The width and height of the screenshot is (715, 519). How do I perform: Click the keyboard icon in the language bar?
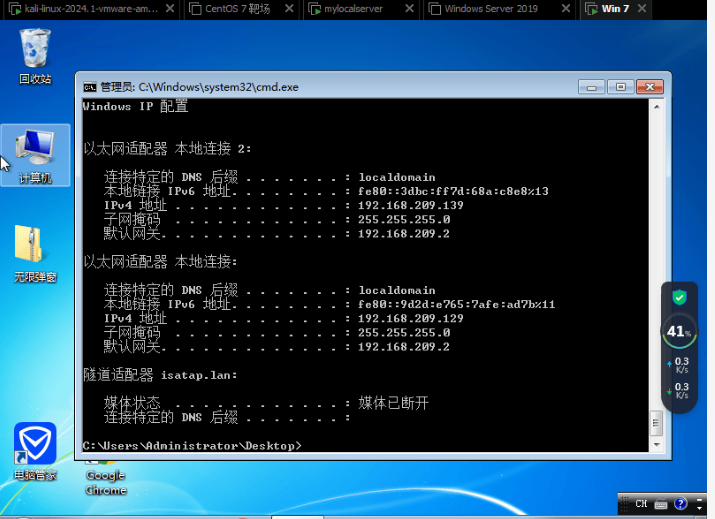click(661, 503)
